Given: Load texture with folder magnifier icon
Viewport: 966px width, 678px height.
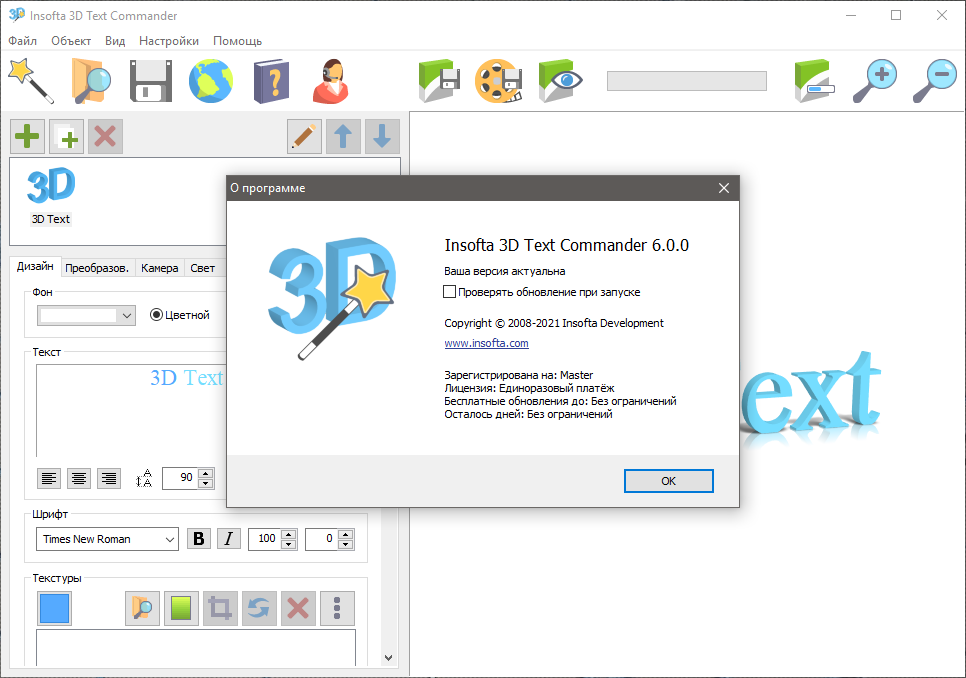Looking at the screenshot, I should (x=142, y=608).
